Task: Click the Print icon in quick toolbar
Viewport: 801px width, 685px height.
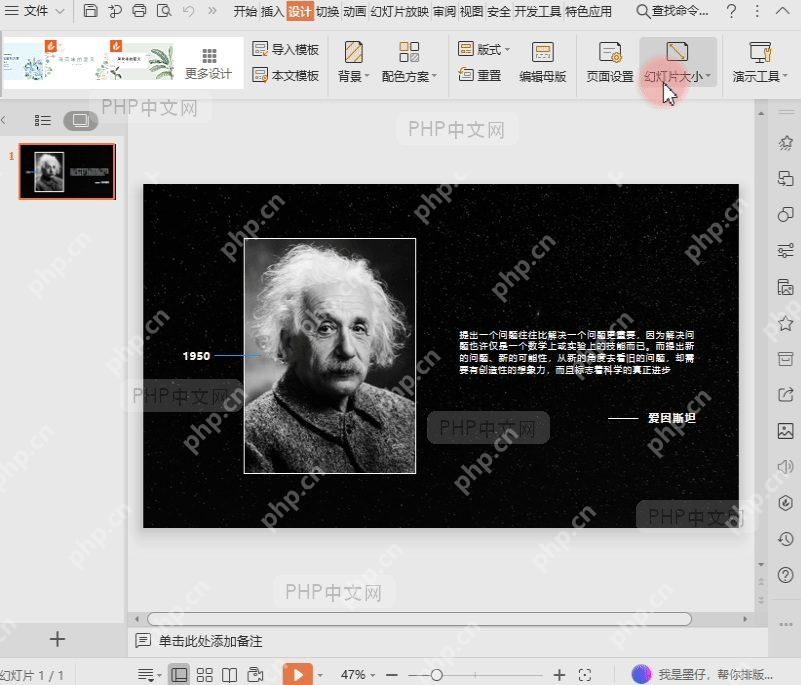Action: (139, 10)
